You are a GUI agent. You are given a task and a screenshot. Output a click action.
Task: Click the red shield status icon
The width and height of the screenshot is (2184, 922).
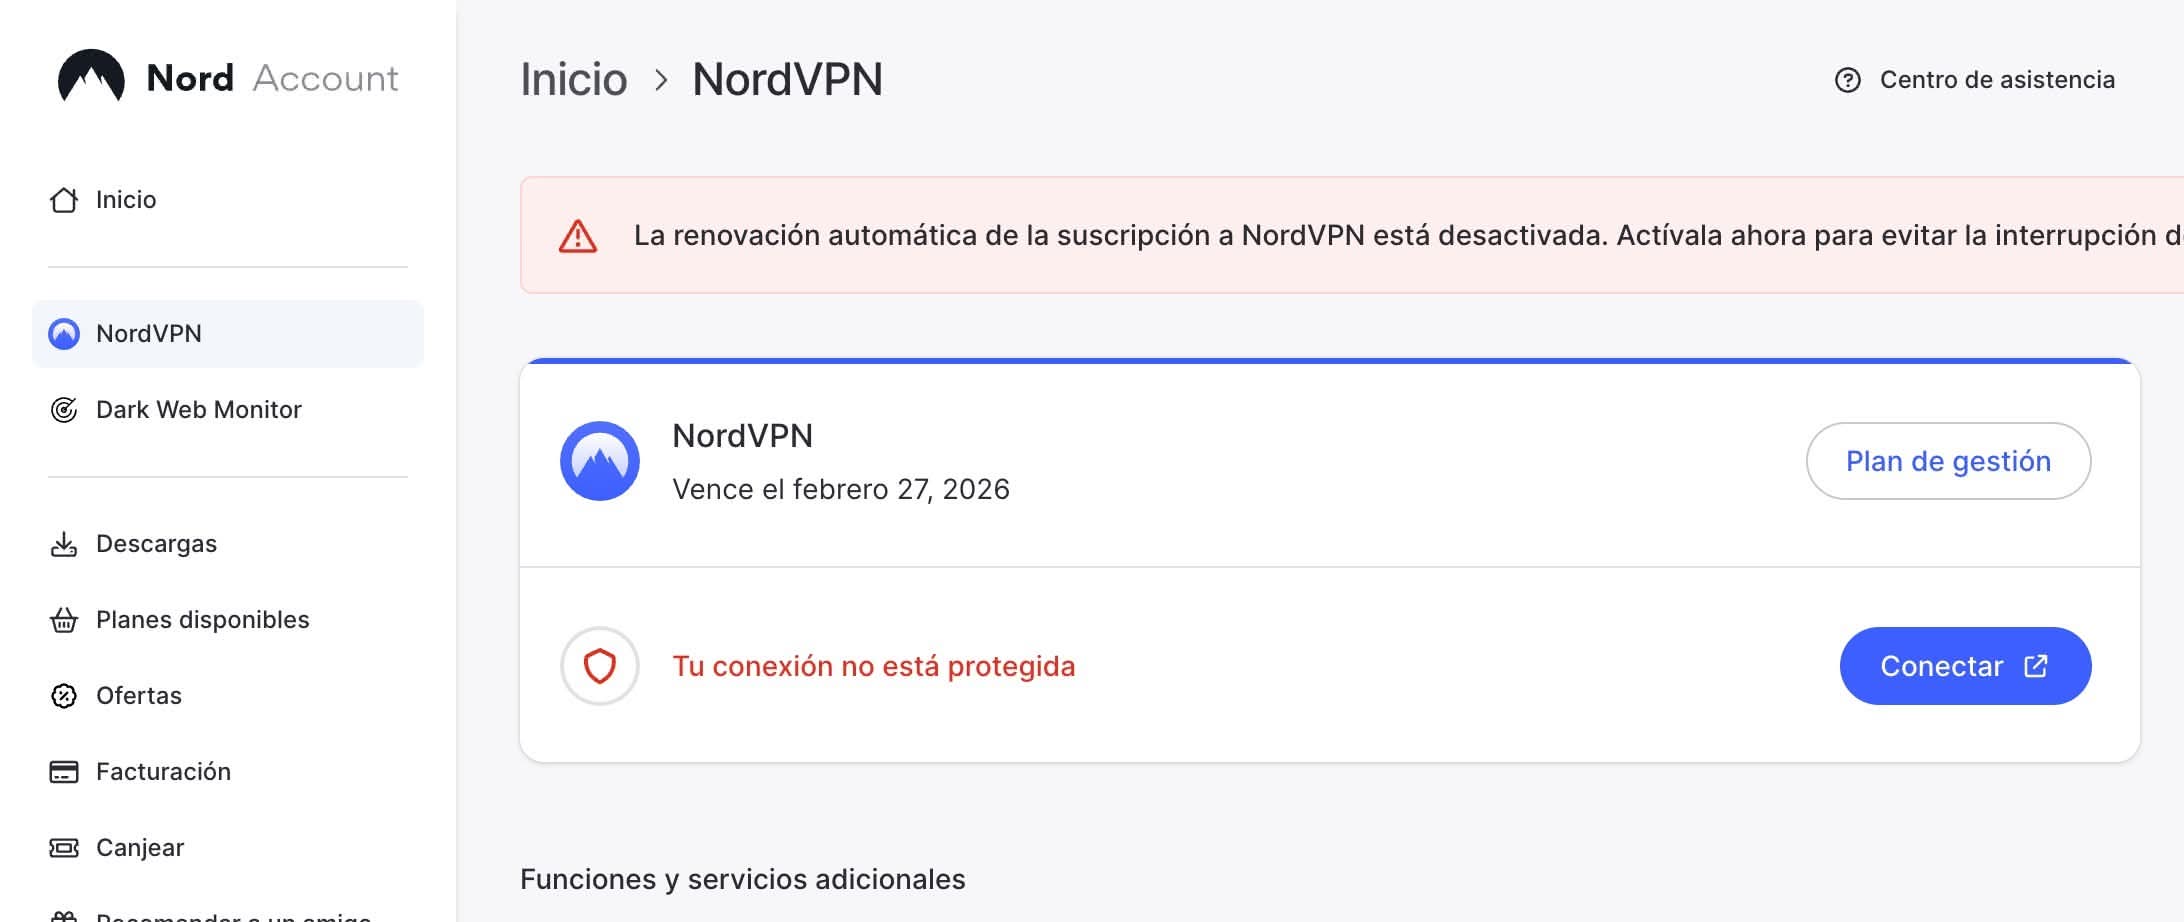600,666
